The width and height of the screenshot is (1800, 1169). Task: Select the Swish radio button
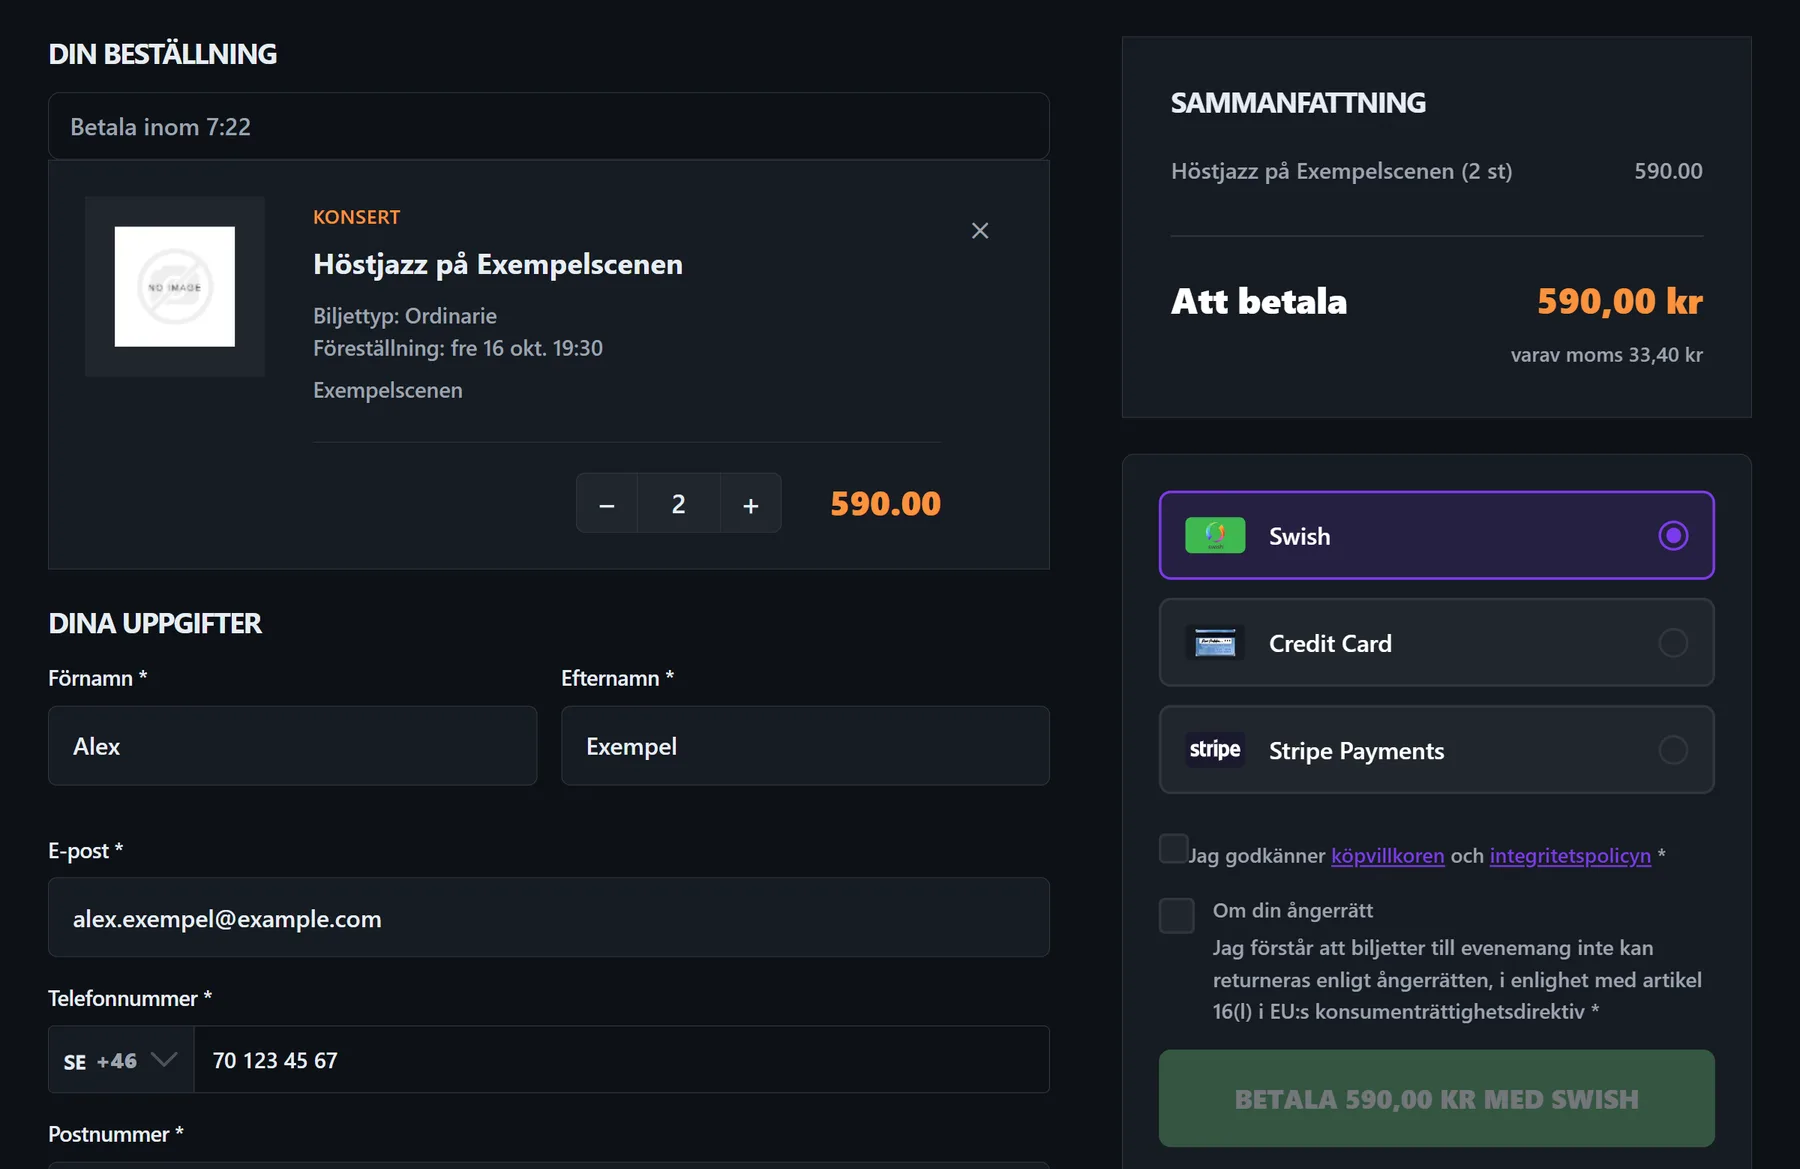[x=1673, y=536]
